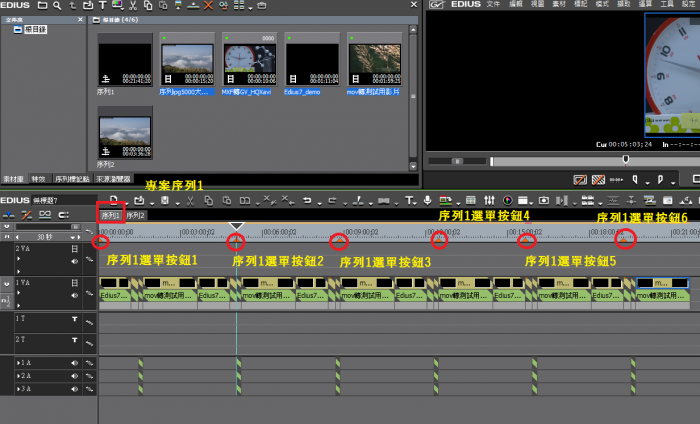Open the 文件 menu in preview window

(x=495, y=5)
